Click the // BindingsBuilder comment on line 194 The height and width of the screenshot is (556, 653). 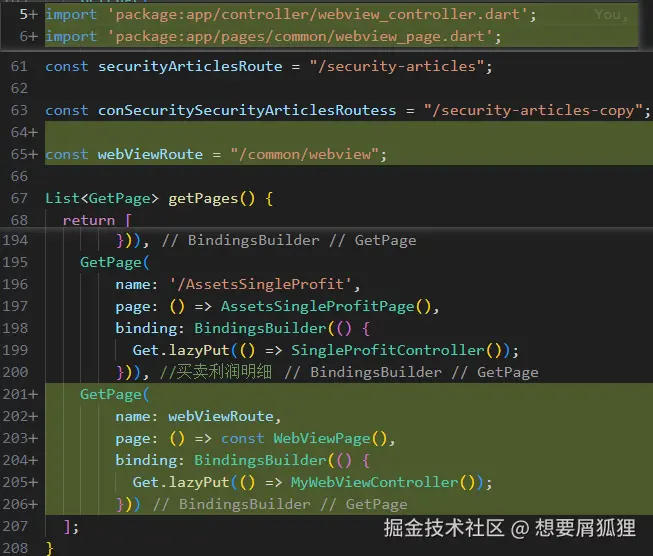(x=240, y=240)
